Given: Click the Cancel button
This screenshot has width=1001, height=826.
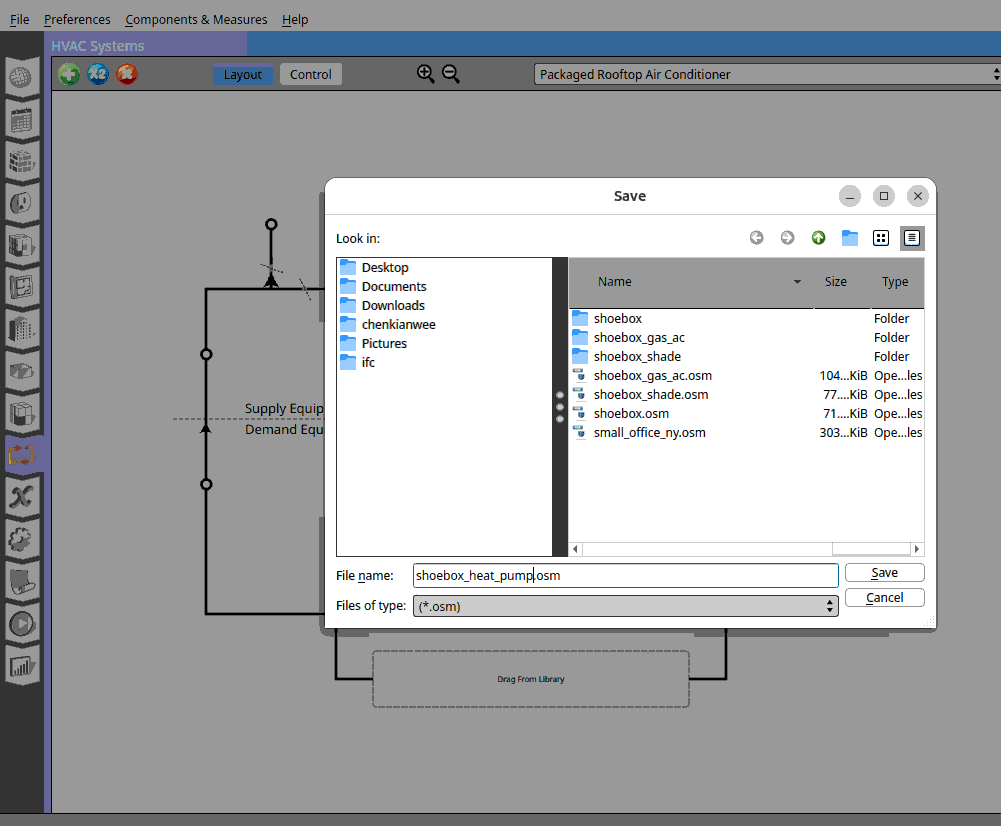Looking at the screenshot, I should (x=884, y=597).
